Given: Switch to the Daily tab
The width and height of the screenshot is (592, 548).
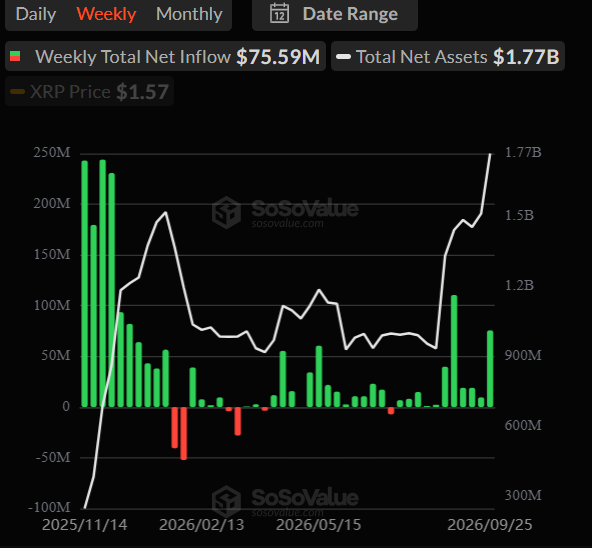Looking at the screenshot, I should click(x=36, y=14).
